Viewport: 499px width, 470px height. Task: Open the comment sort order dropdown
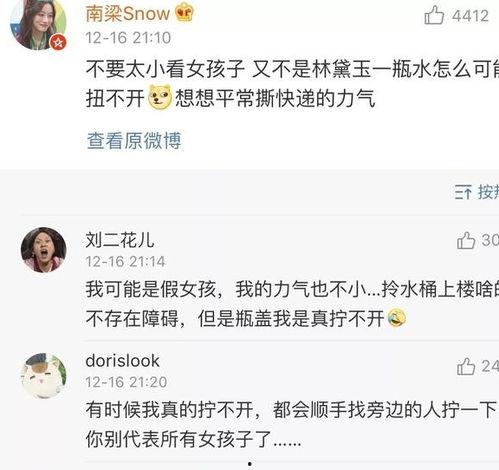tap(477, 192)
